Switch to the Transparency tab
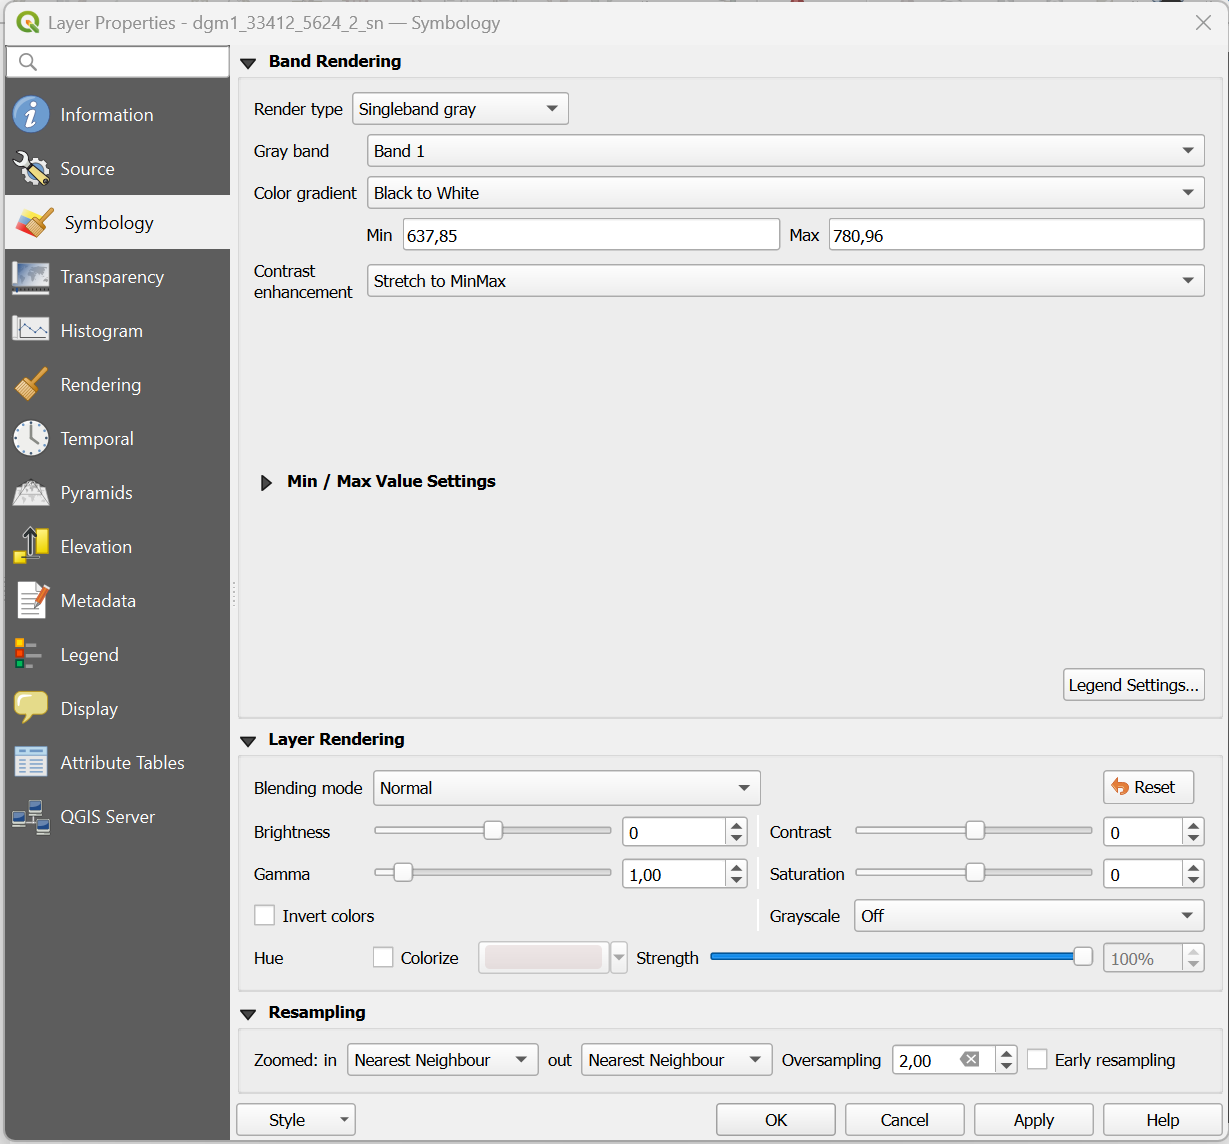Image resolution: width=1229 pixels, height=1144 pixels. (112, 277)
